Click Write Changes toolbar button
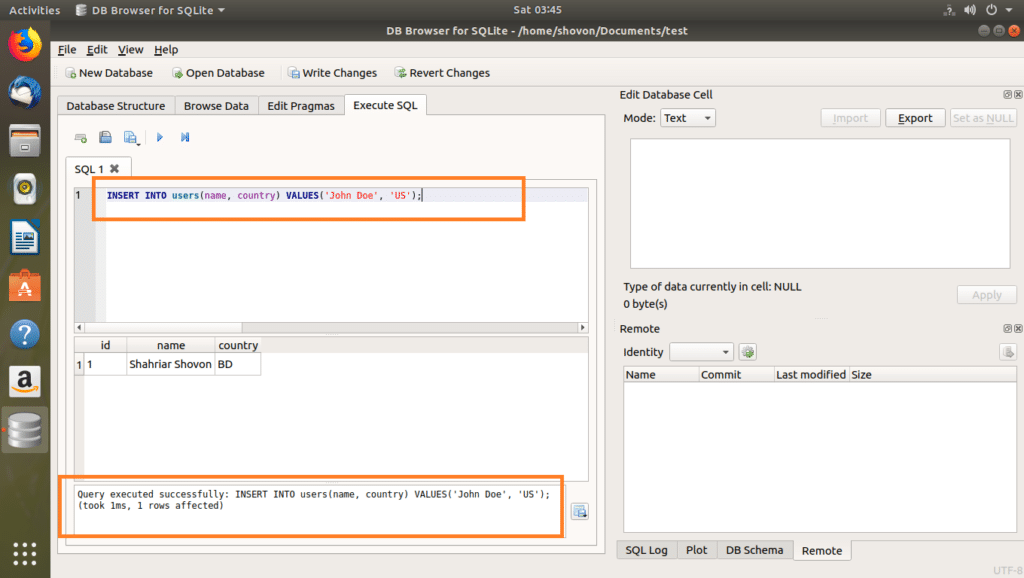 332,73
